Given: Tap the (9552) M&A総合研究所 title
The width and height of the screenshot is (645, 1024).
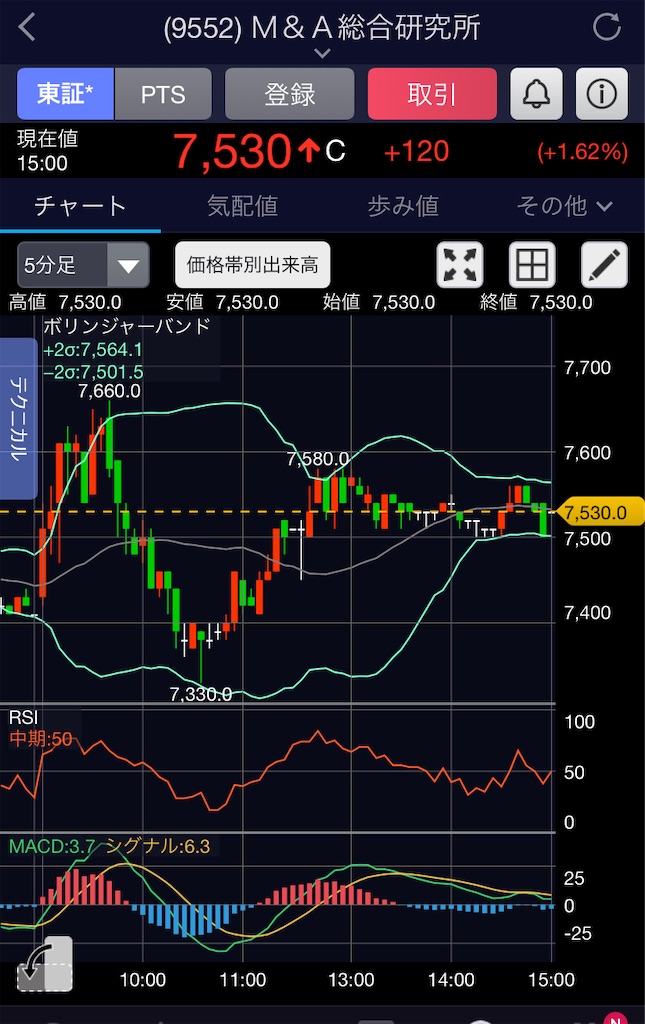Looking at the screenshot, I should pyautogui.click(x=322, y=27).
